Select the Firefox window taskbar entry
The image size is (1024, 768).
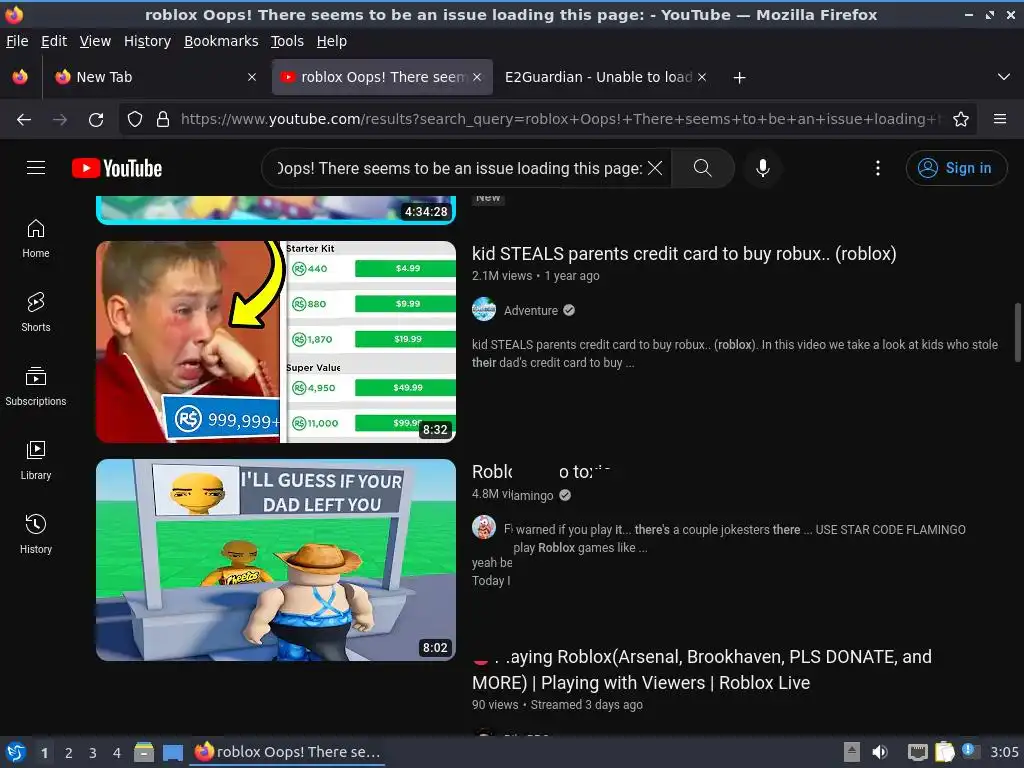pyautogui.click(x=287, y=752)
